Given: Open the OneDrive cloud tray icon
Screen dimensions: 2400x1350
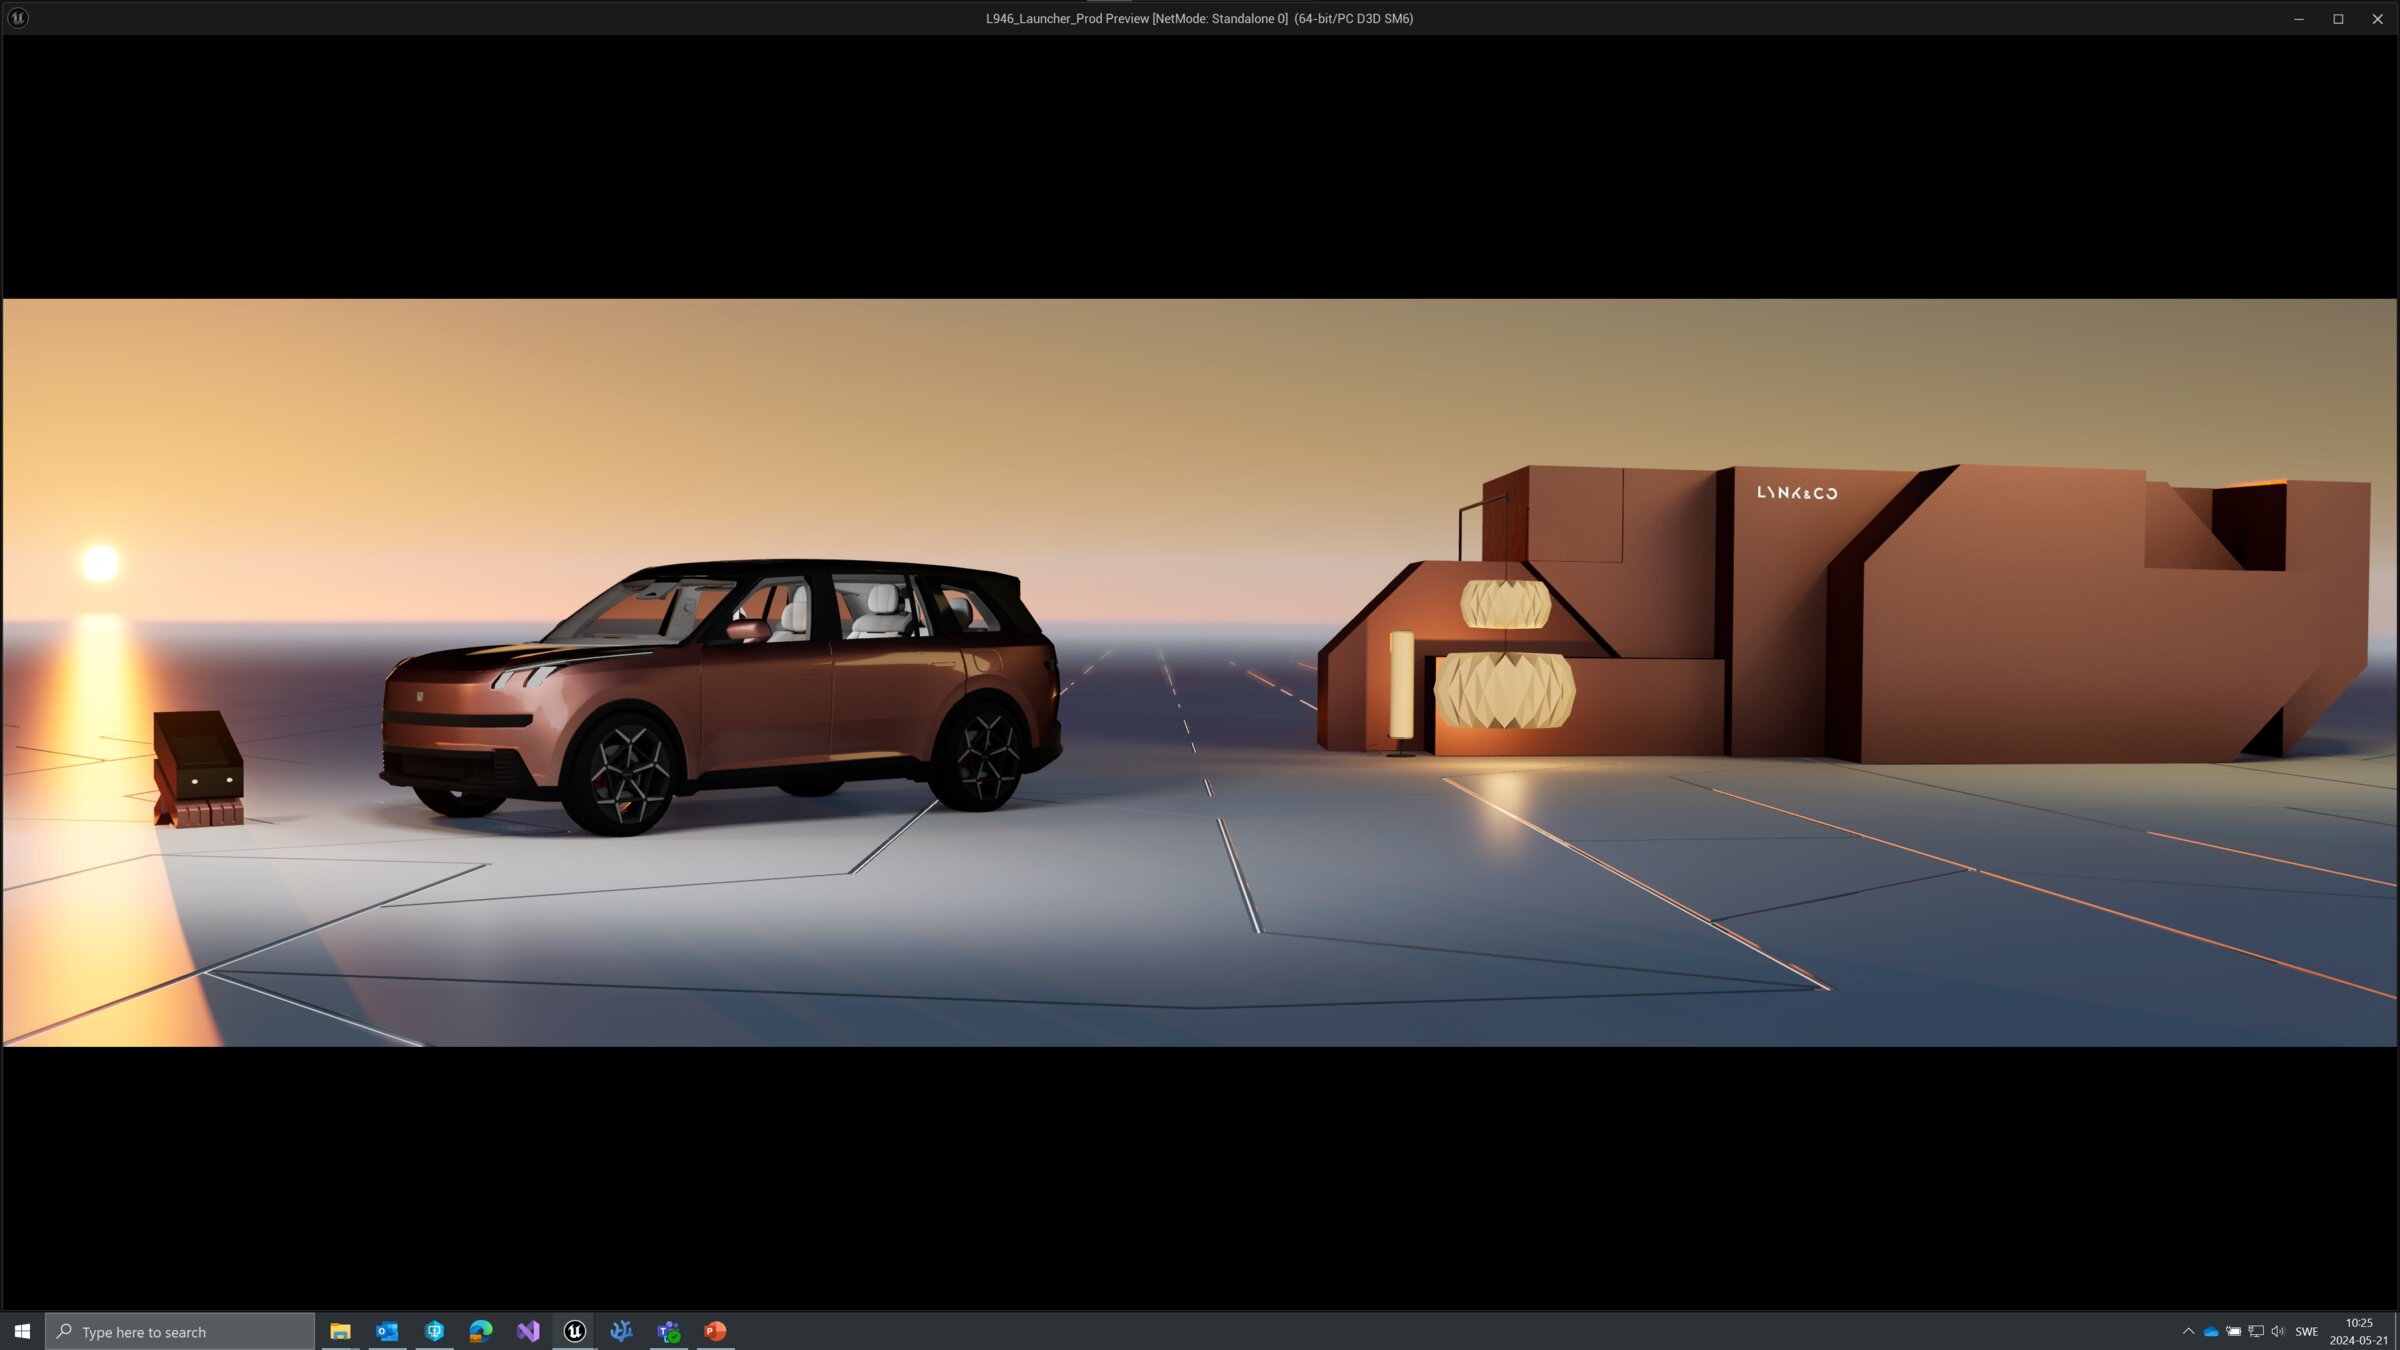Looking at the screenshot, I should click(x=2211, y=1331).
